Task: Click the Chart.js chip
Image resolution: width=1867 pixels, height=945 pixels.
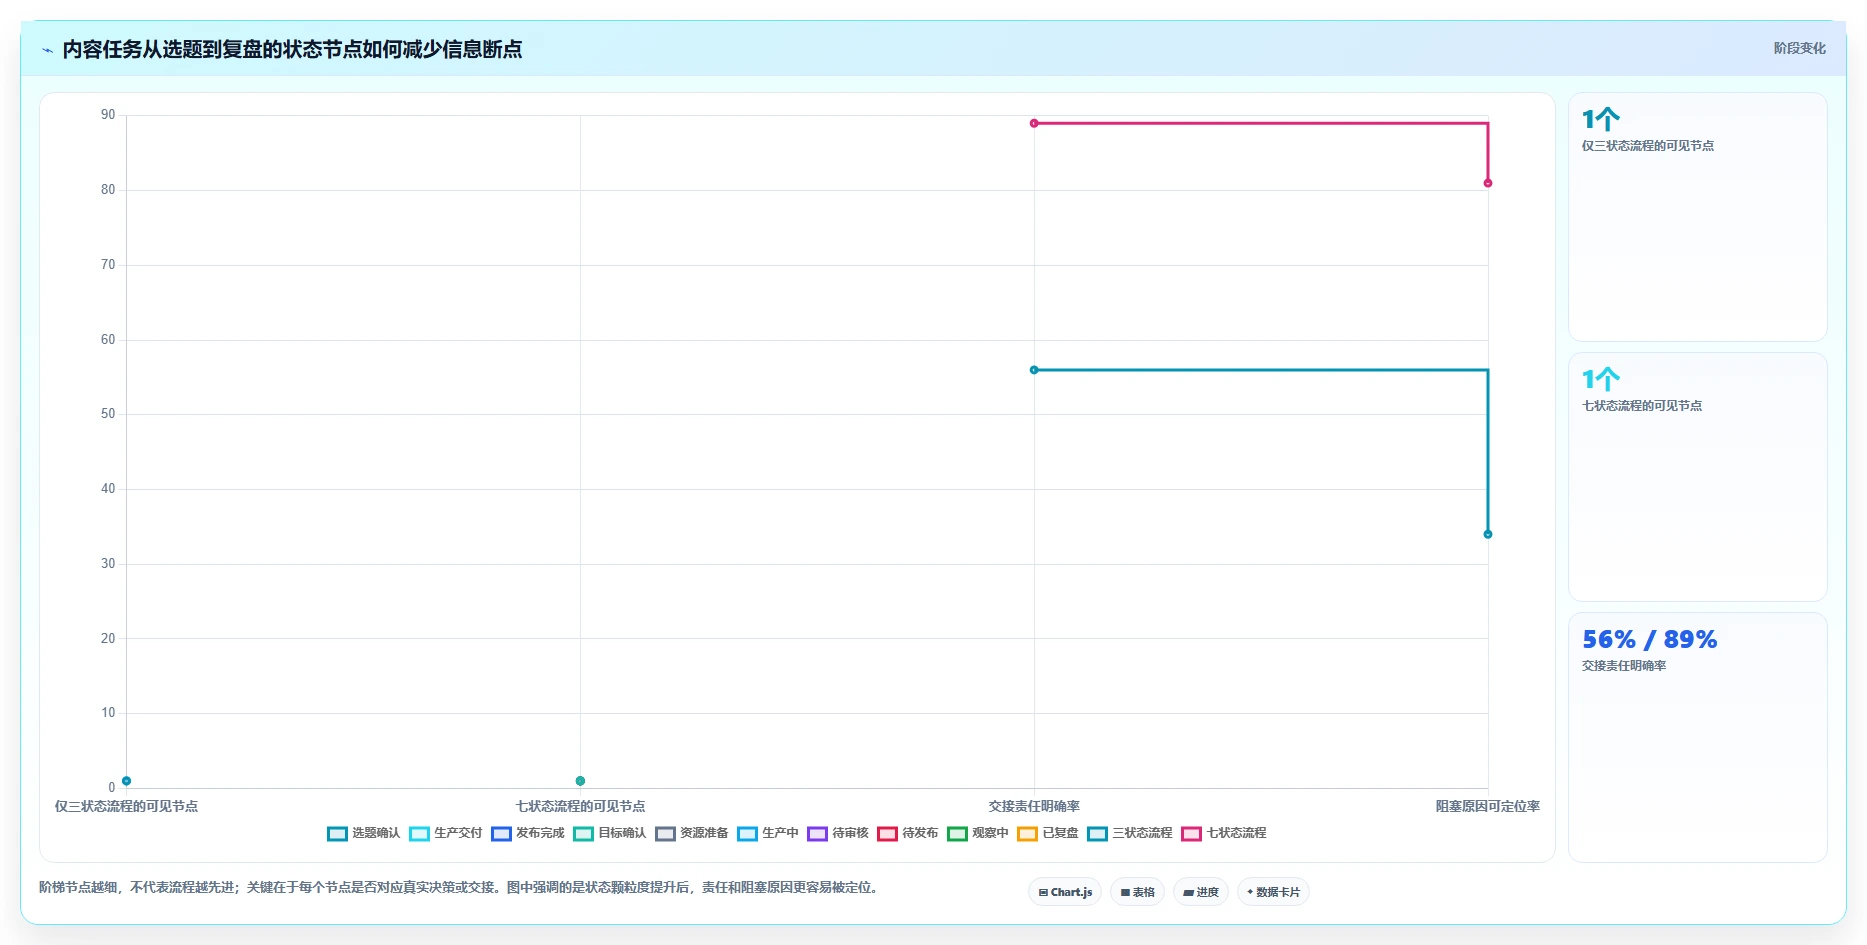Action: 1065,892
